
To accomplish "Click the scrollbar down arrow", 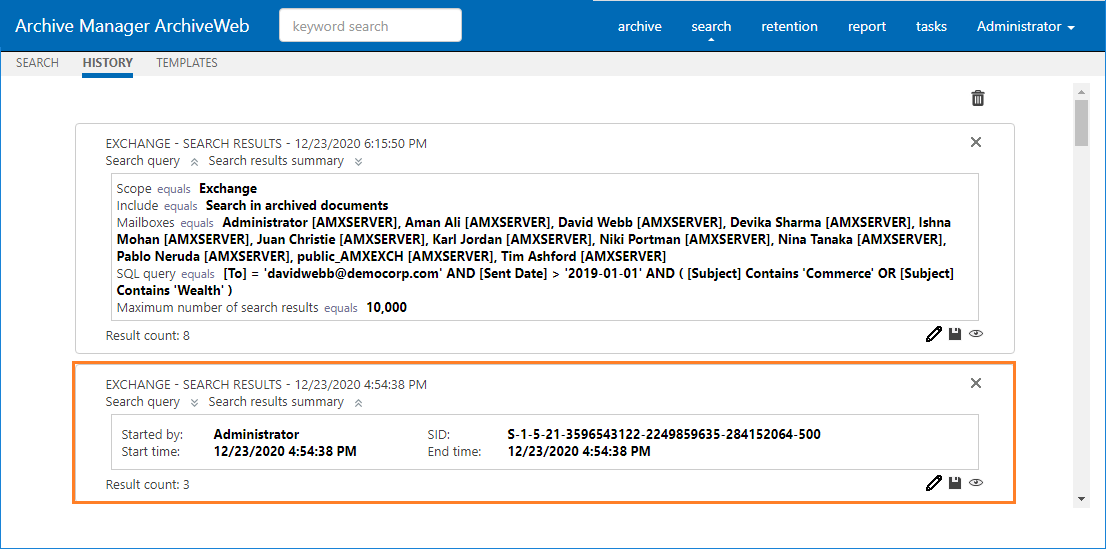I will tap(1081, 498).
